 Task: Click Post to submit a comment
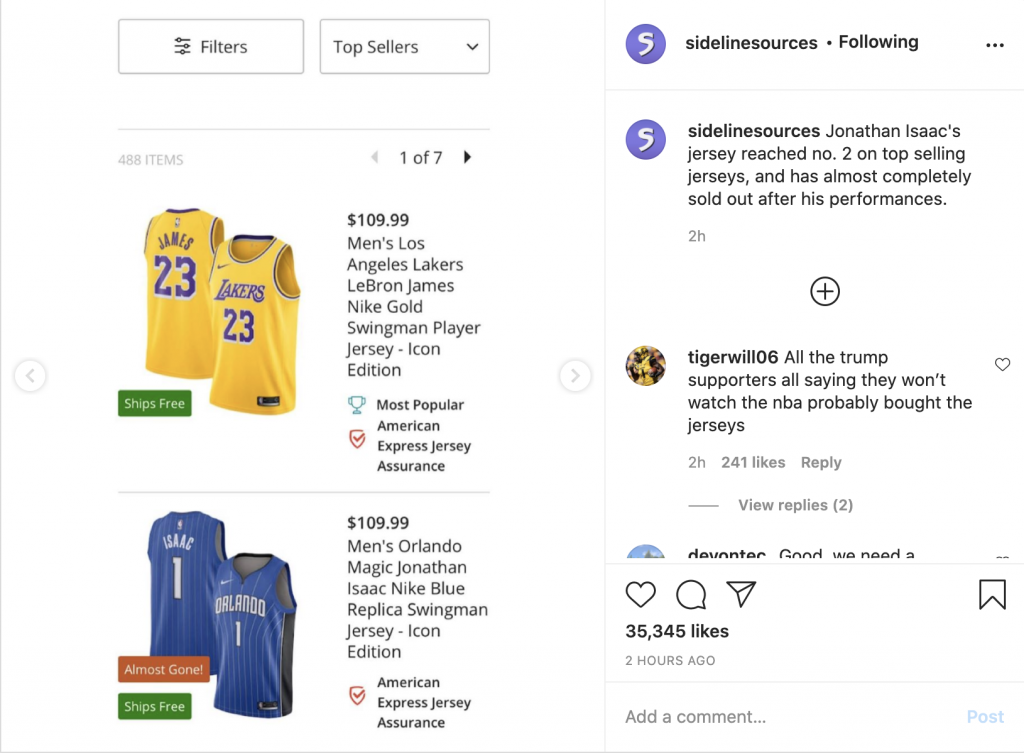985,716
